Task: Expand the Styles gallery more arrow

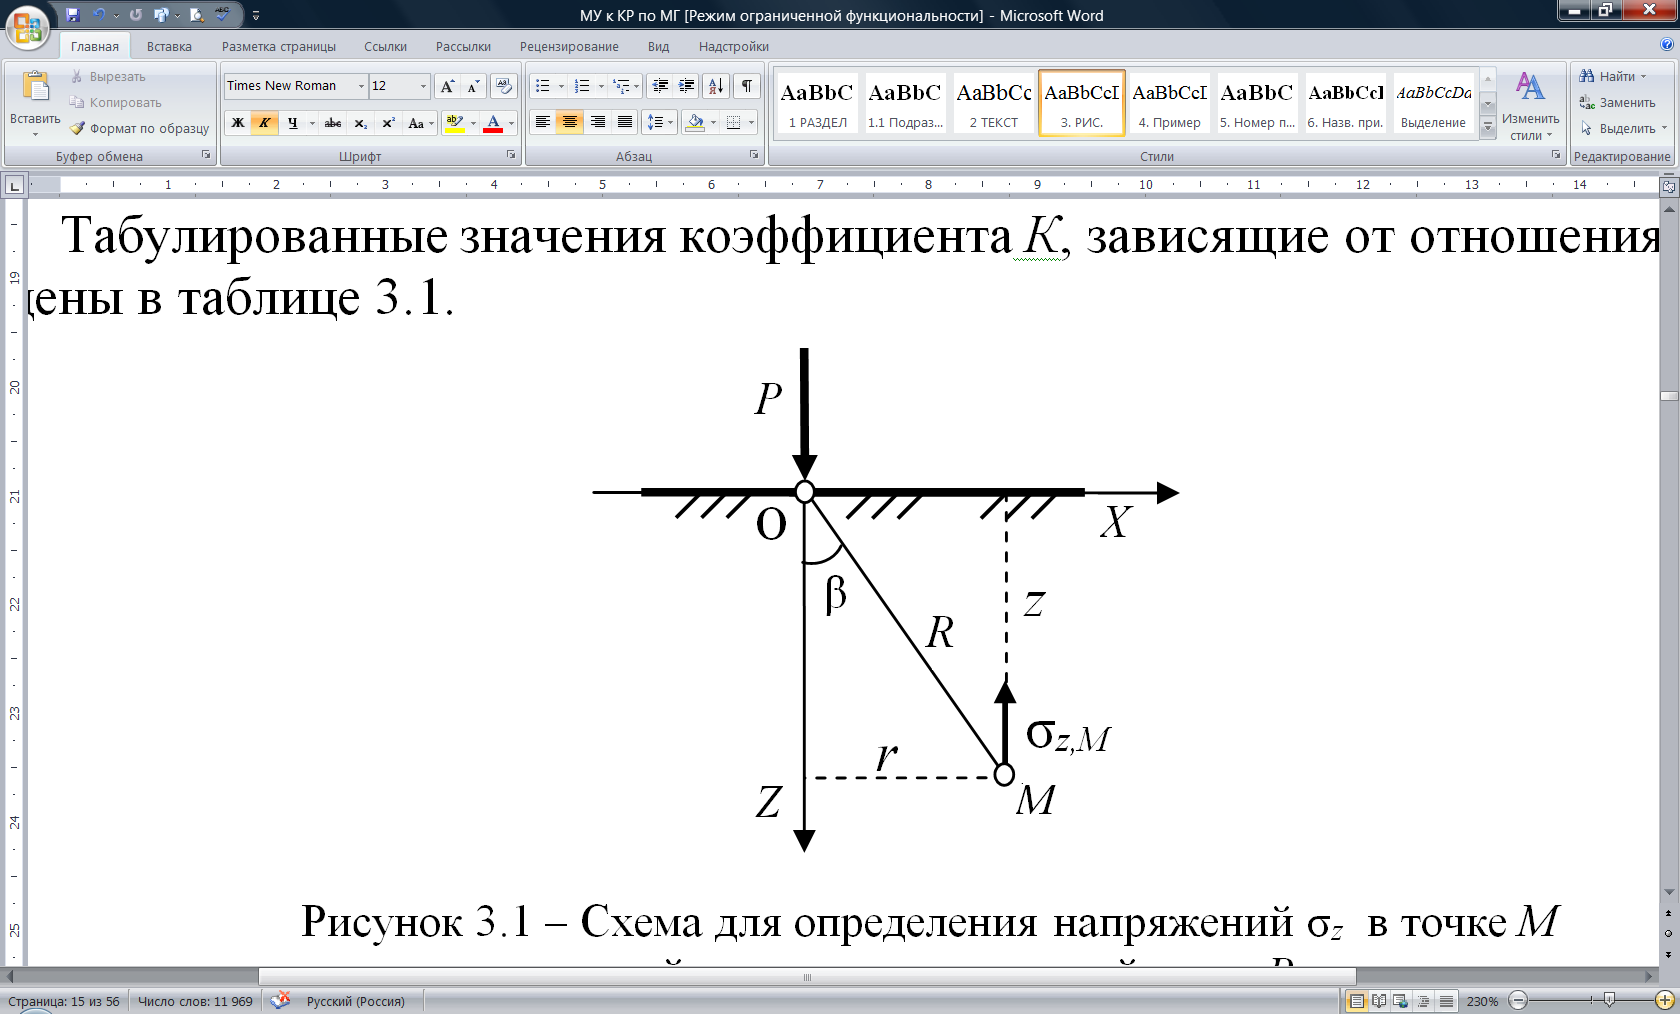Action: coord(1488,129)
